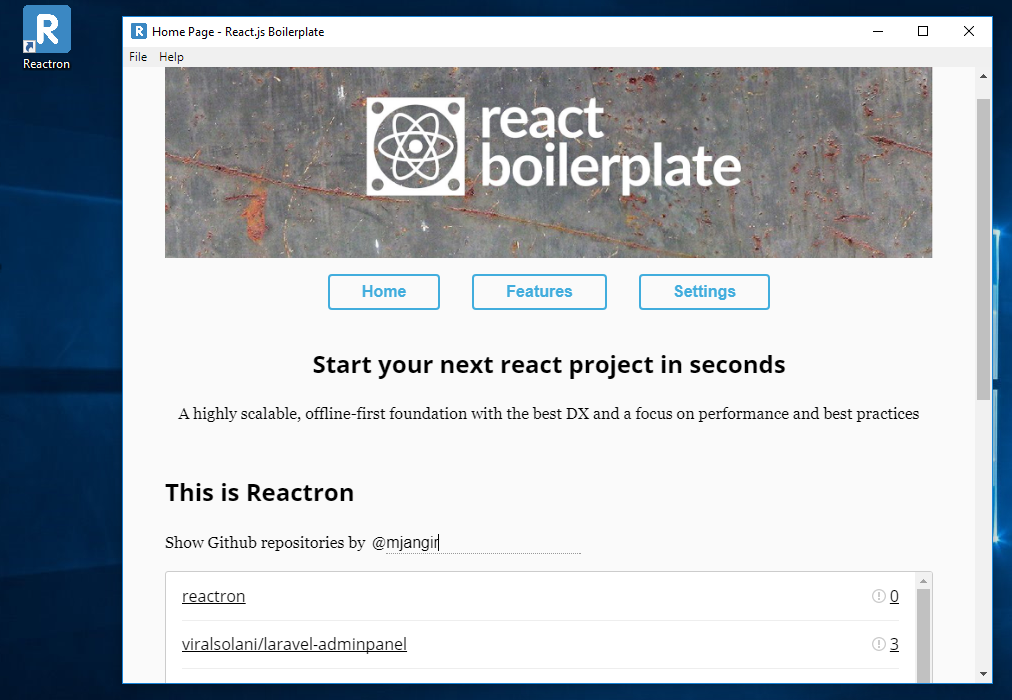Viewport: 1012px width, 700px height.
Task: Open the File menu
Action: [138, 57]
